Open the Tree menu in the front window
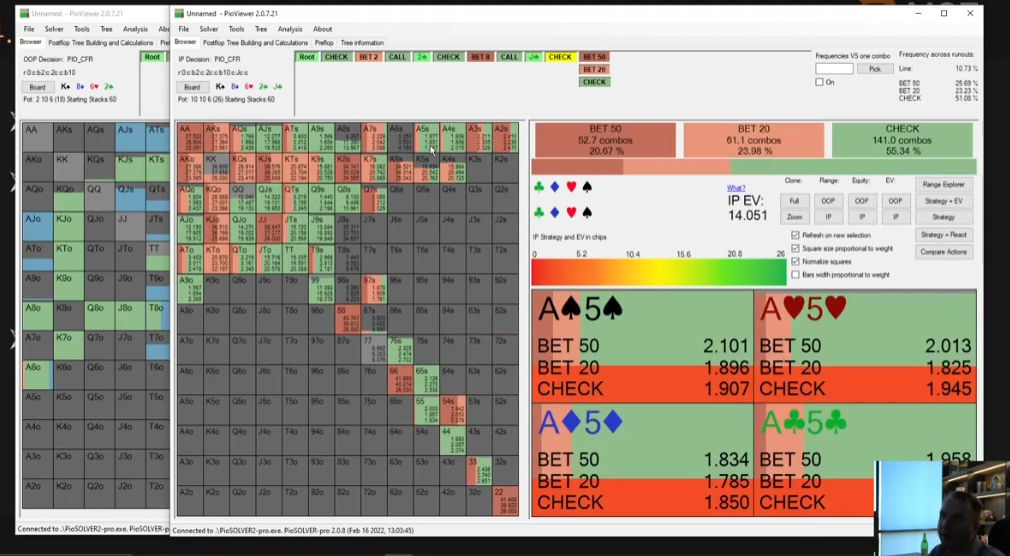Image resolution: width=1010 pixels, height=556 pixels. 261,29
